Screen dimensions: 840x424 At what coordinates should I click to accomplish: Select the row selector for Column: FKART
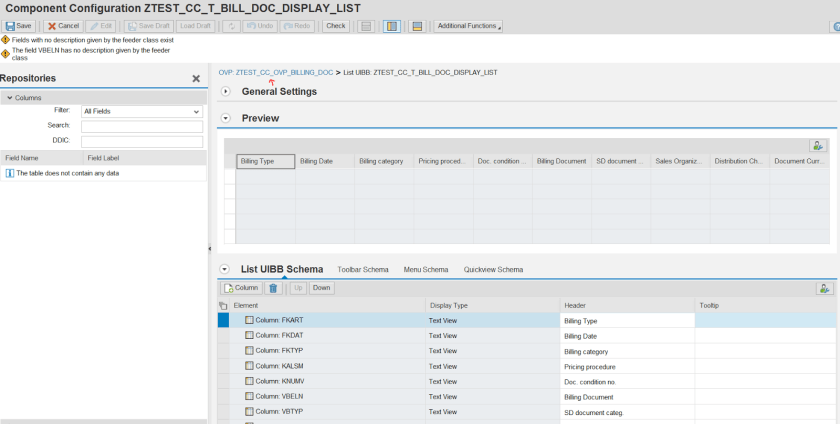(223, 320)
